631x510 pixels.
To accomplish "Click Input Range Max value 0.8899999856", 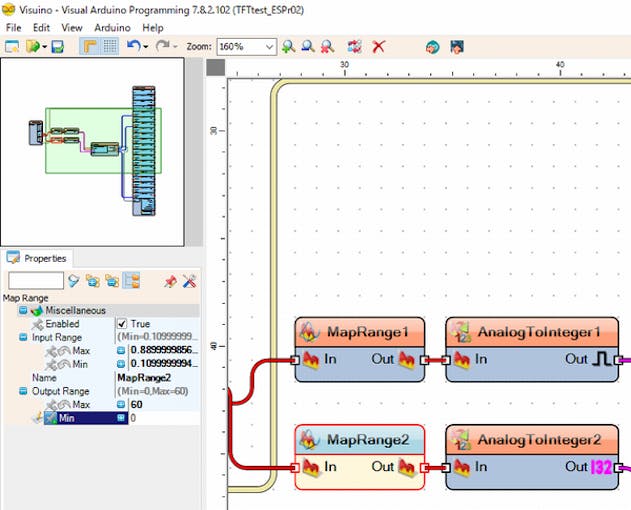I will pyautogui.click(x=164, y=350).
